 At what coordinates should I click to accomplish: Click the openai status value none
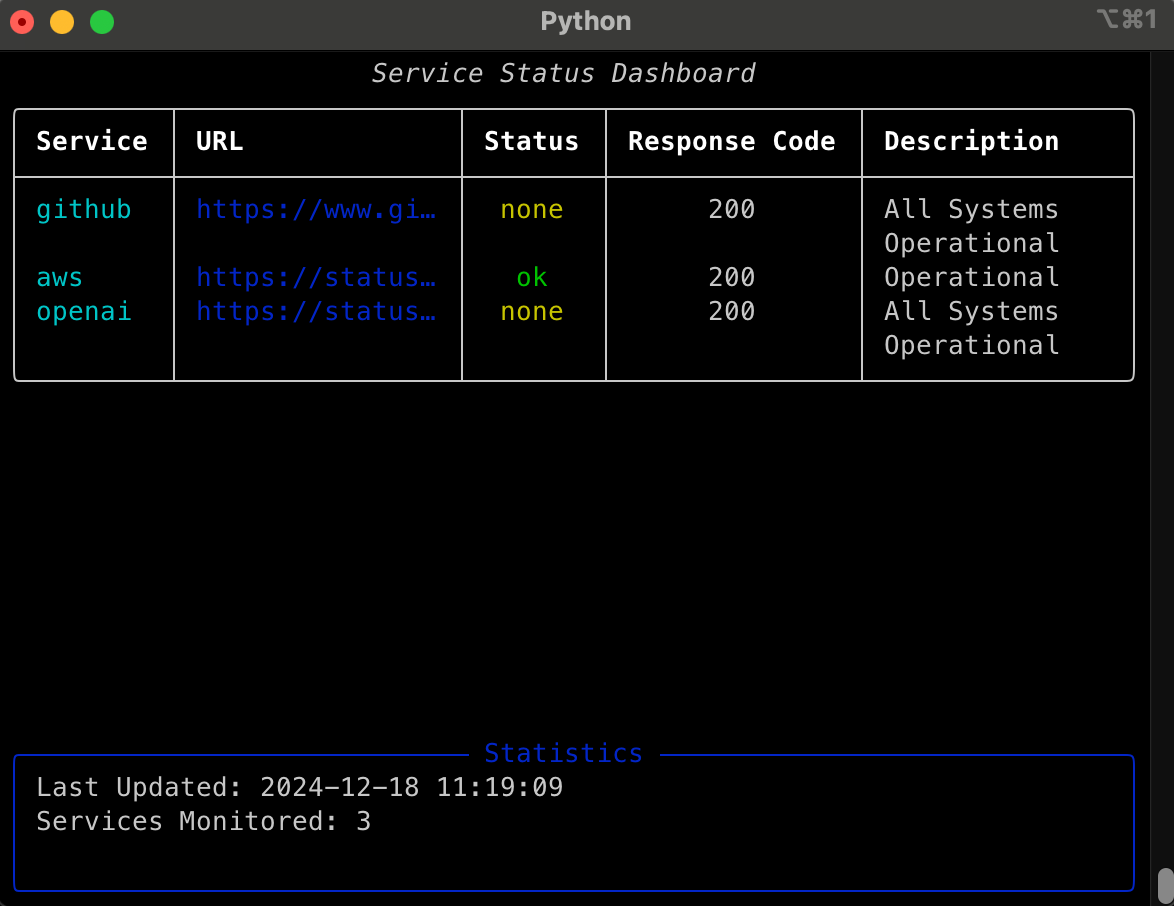(x=532, y=311)
